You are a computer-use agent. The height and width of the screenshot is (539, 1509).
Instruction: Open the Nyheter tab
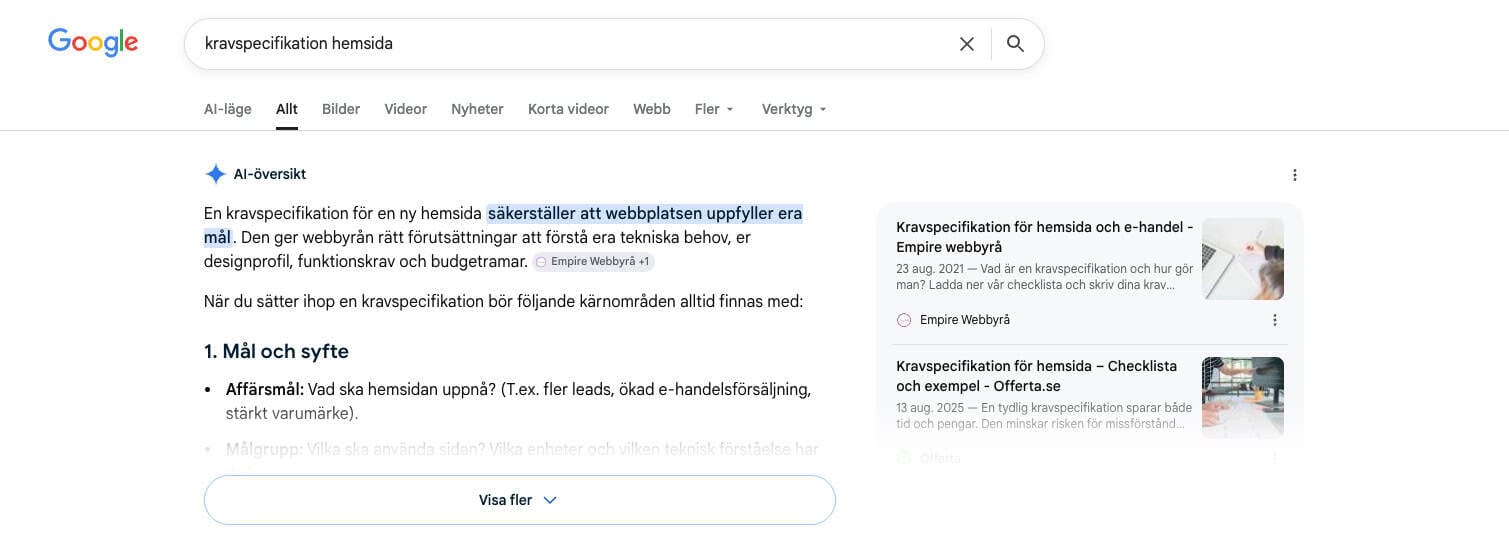click(x=477, y=109)
